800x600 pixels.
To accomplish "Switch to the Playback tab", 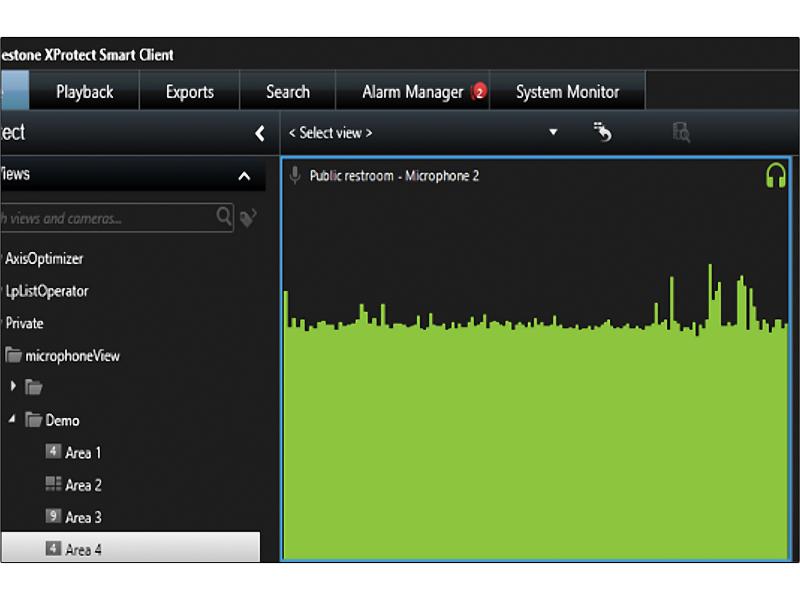I will (84, 91).
